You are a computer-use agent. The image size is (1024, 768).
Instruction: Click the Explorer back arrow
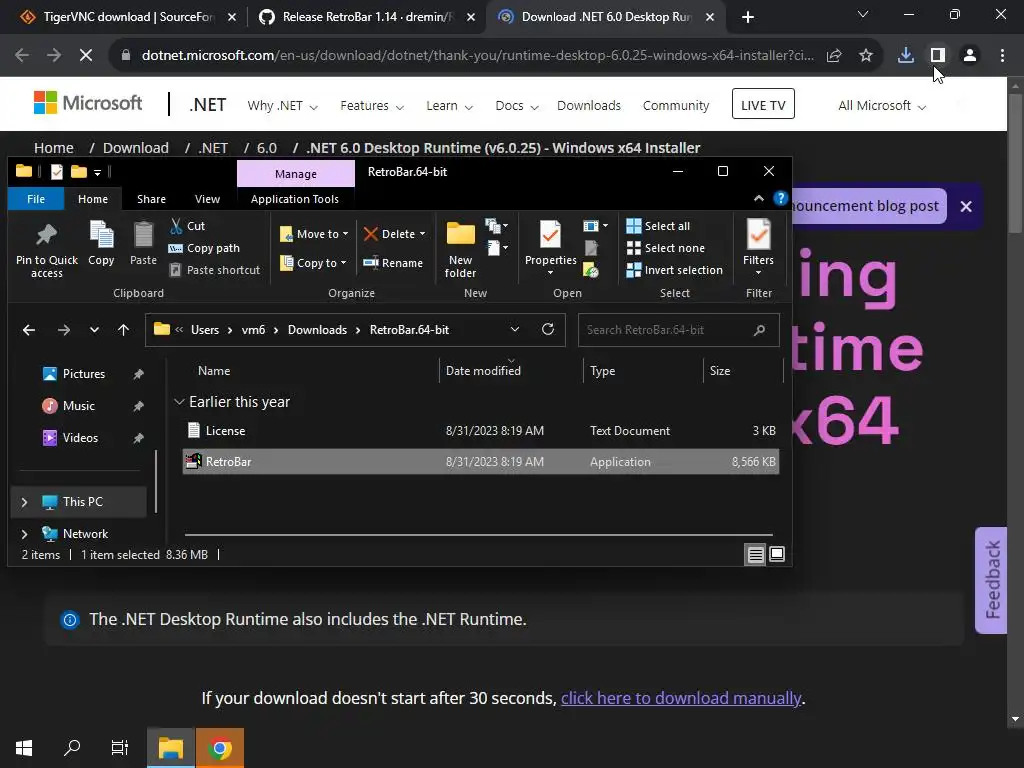(29, 330)
